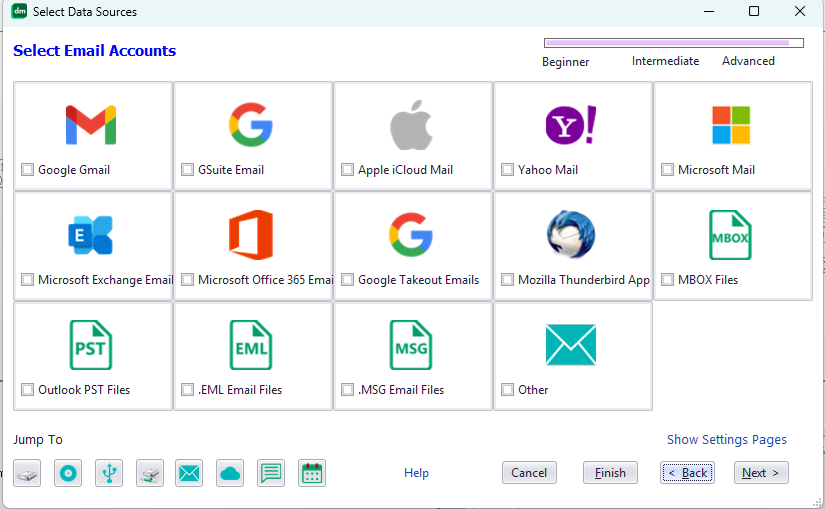
Task: Click Show Settings Pages link
Action: pyautogui.click(x=727, y=440)
